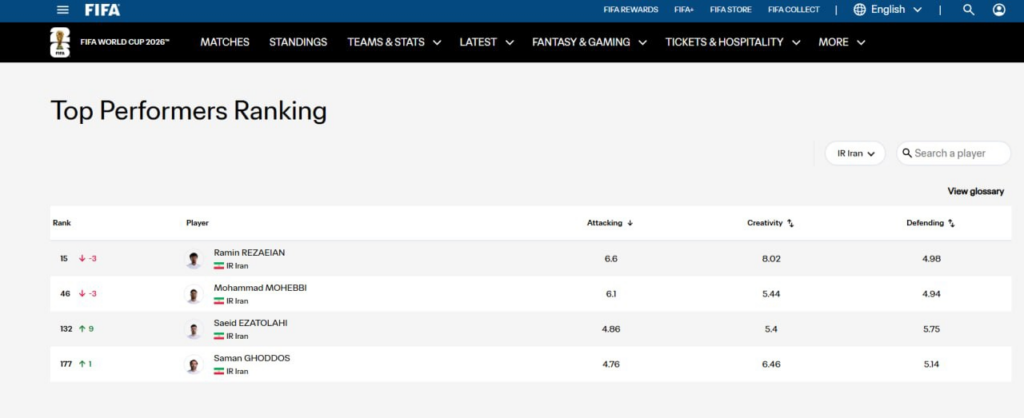Open the hamburger menu icon
Image resolution: width=1024 pixels, height=418 pixels.
63,10
